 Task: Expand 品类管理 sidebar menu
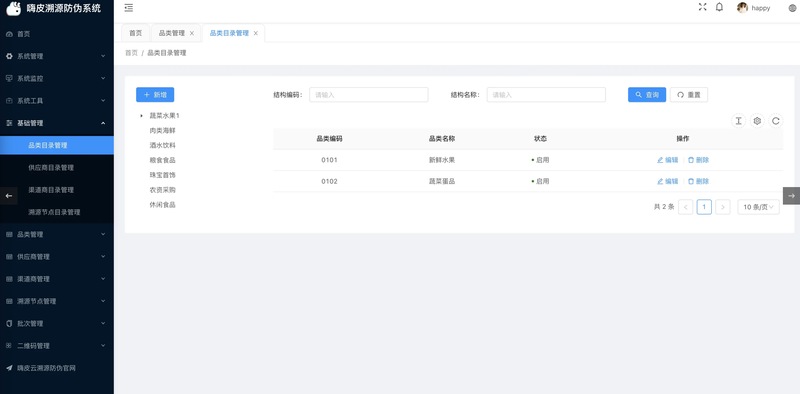(x=57, y=234)
